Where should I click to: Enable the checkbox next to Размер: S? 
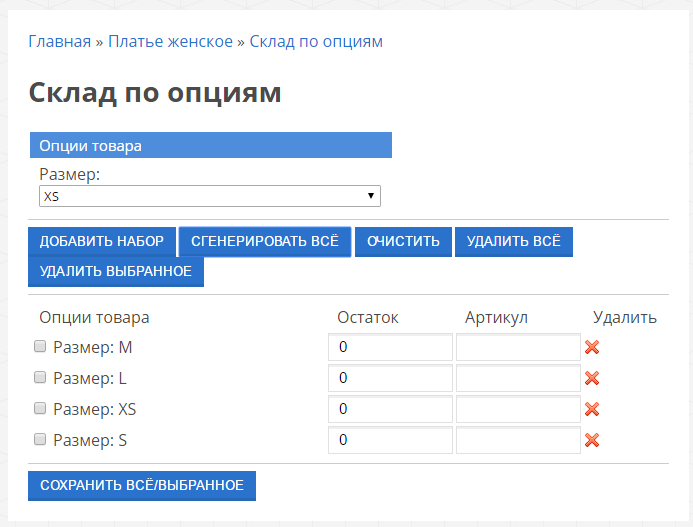[40, 439]
